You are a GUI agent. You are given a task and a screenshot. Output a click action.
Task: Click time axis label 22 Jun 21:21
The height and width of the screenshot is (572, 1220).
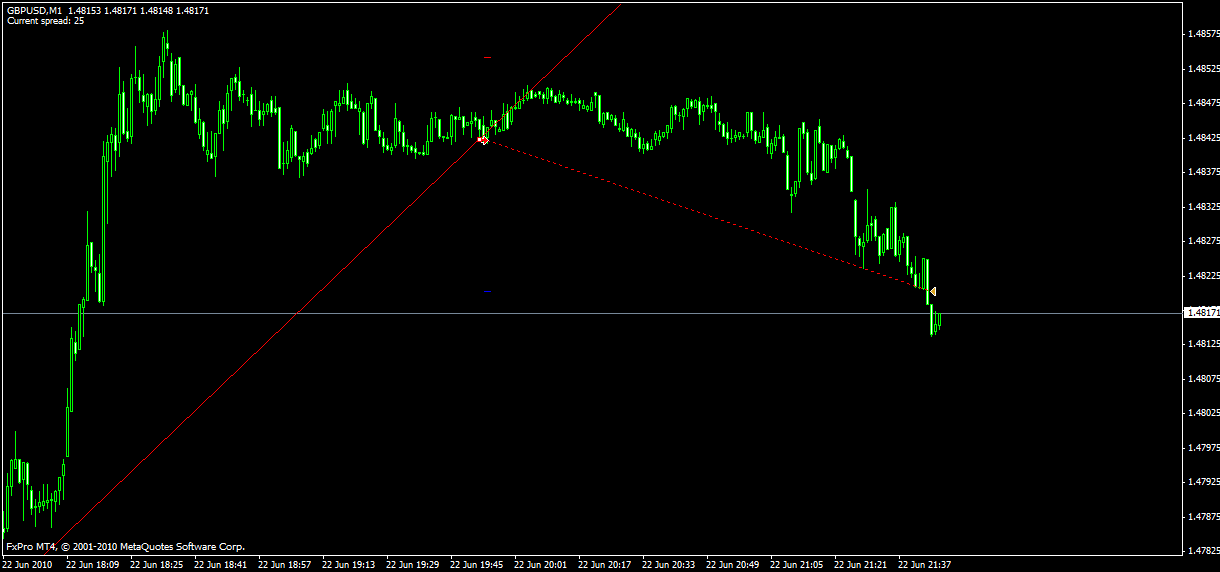click(x=861, y=564)
